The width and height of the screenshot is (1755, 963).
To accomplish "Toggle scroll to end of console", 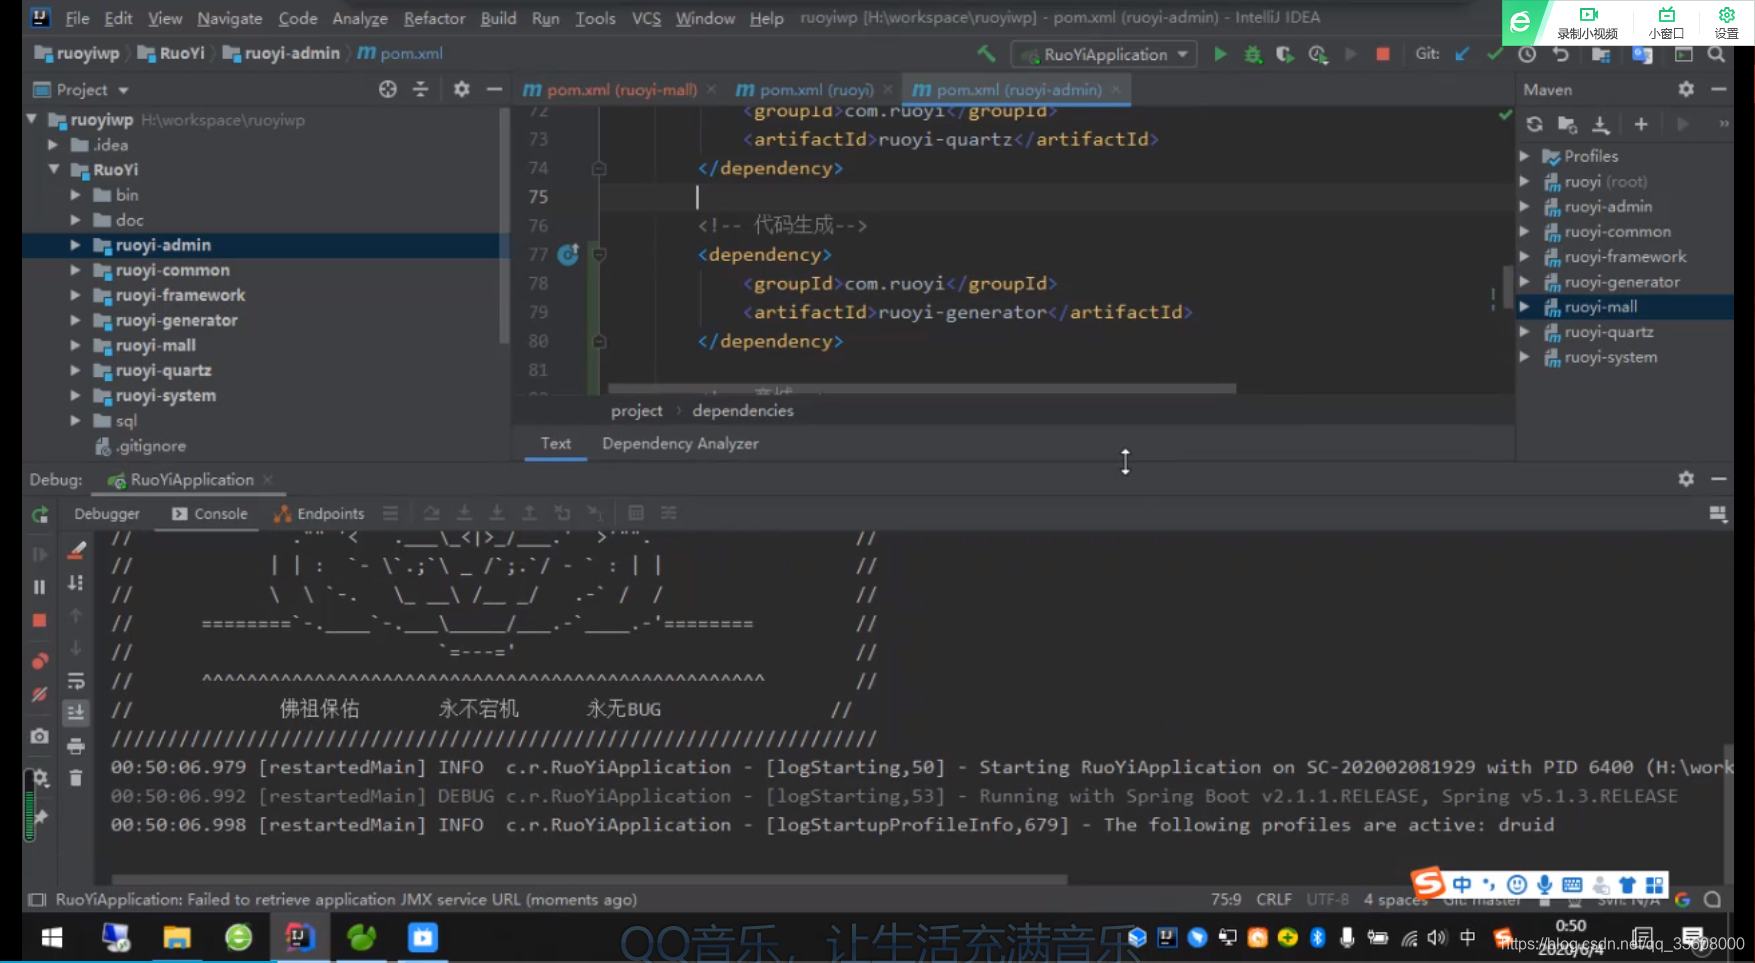I will [76, 713].
